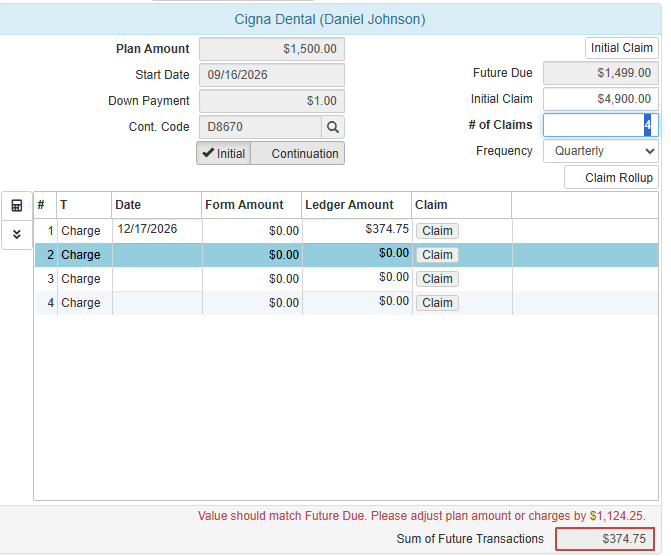Click the Down Payment $1.00 field
The width and height of the screenshot is (671, 556).
(x=272, y=101)
